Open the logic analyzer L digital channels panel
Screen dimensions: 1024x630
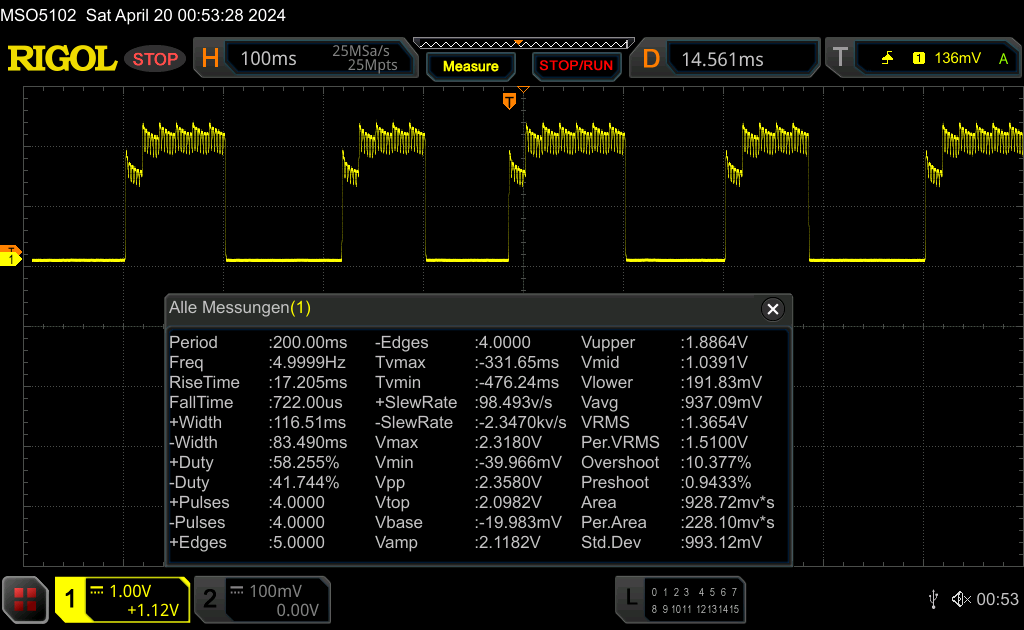point(680,600)
